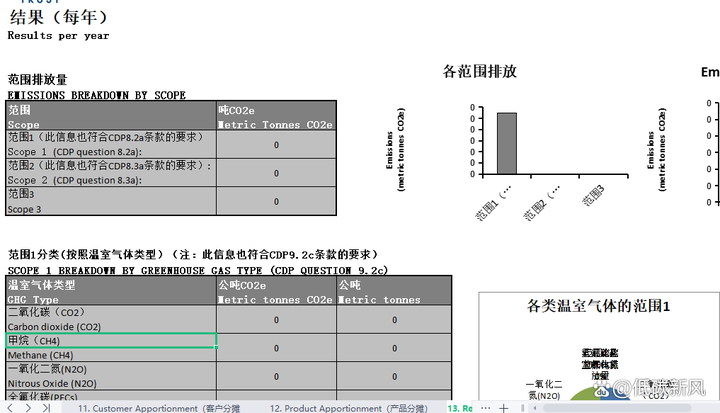This screenshot has height=413, width=720.
Task: Click the Scope 2 emissions value cell
Action: click(276, 173)
